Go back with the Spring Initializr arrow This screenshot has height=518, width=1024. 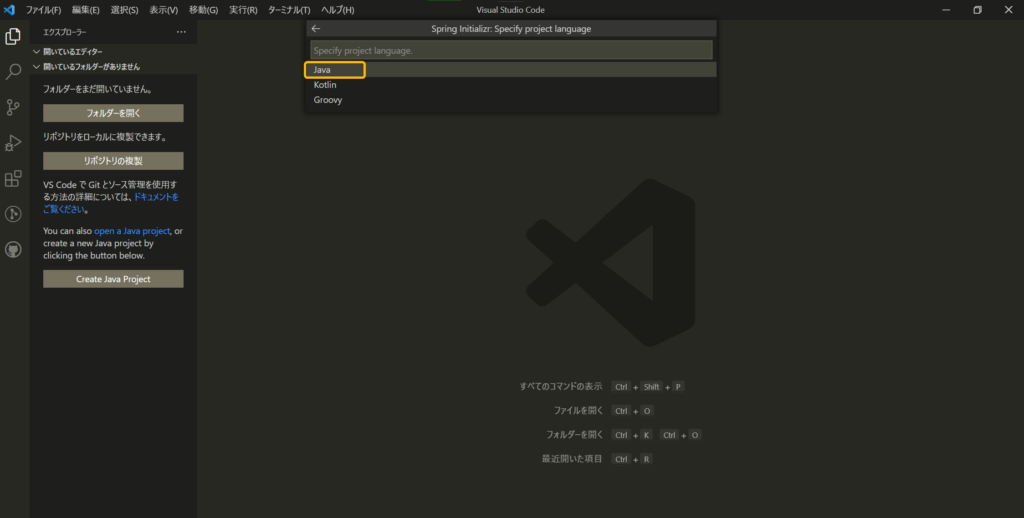point(316,29)
